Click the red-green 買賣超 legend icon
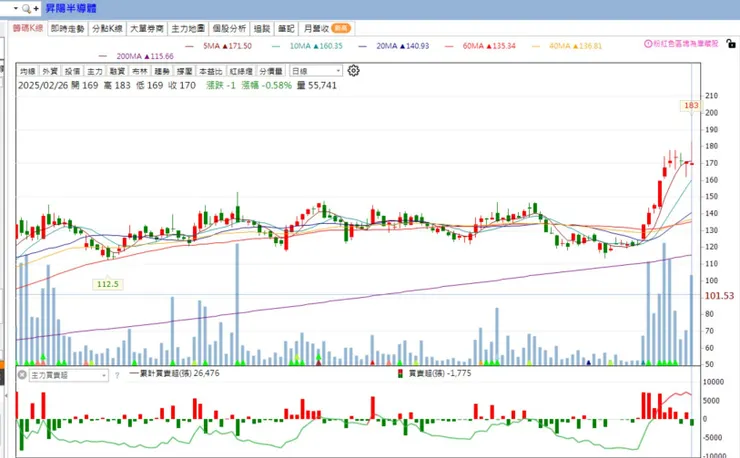Viewport: 740px width, 458px height. click(400, 373)
